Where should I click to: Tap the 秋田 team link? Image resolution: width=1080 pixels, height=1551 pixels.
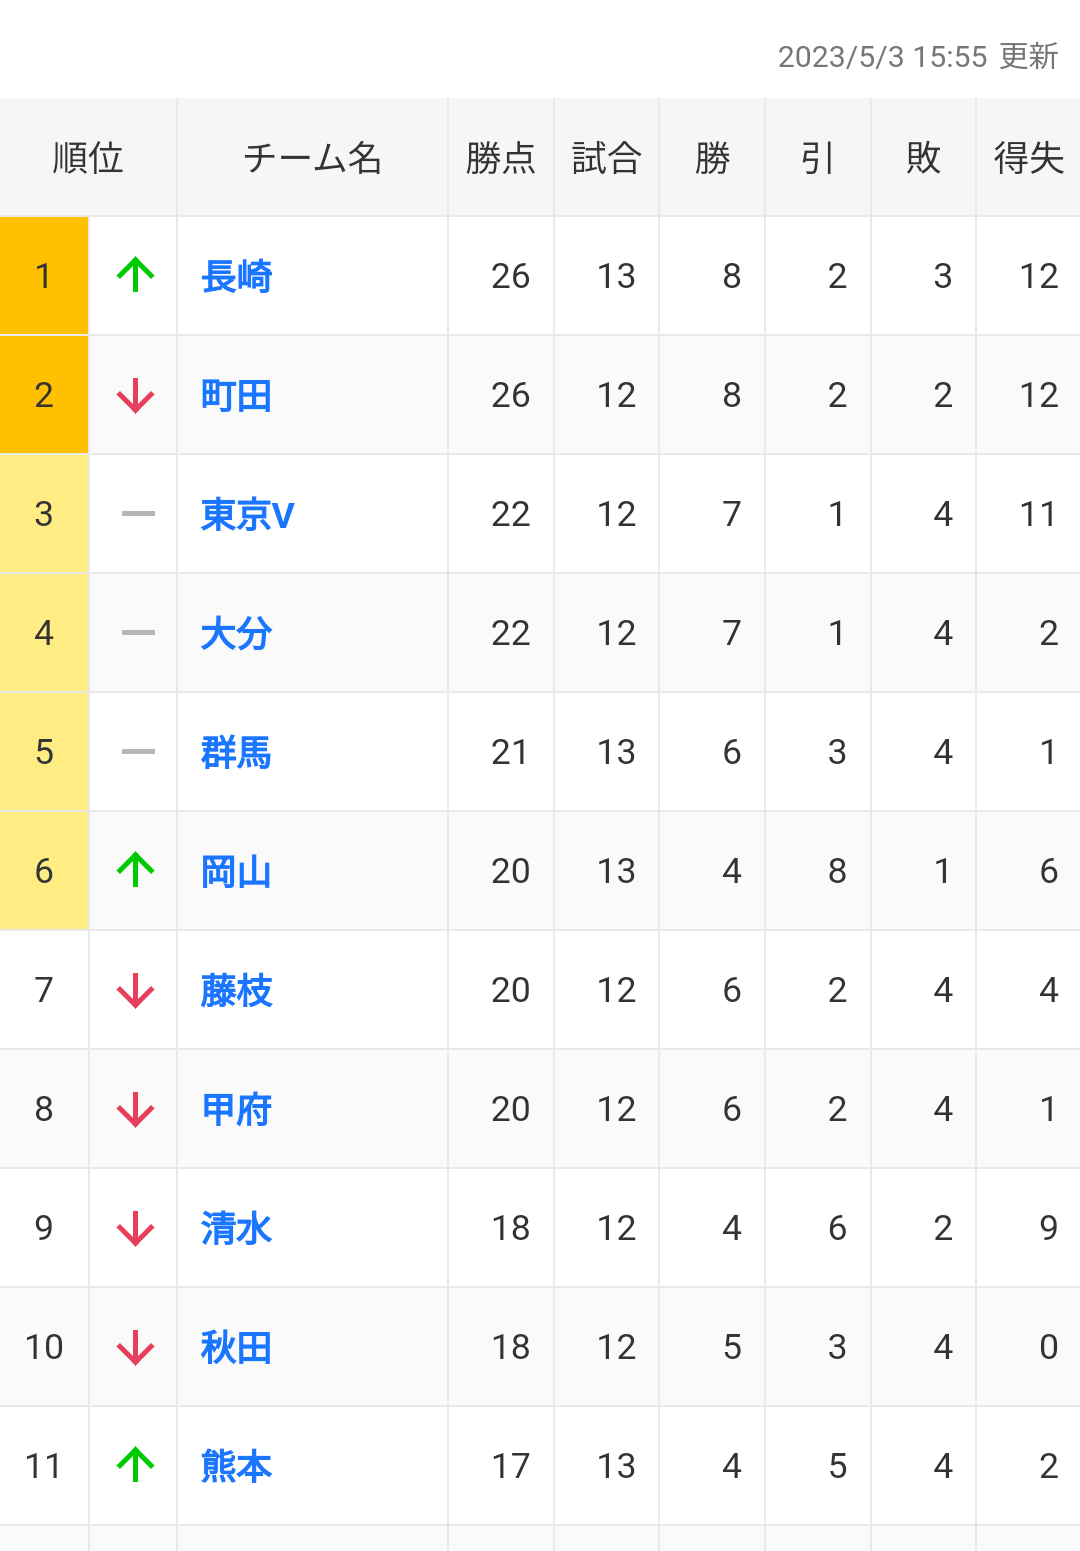[237, 1348]
